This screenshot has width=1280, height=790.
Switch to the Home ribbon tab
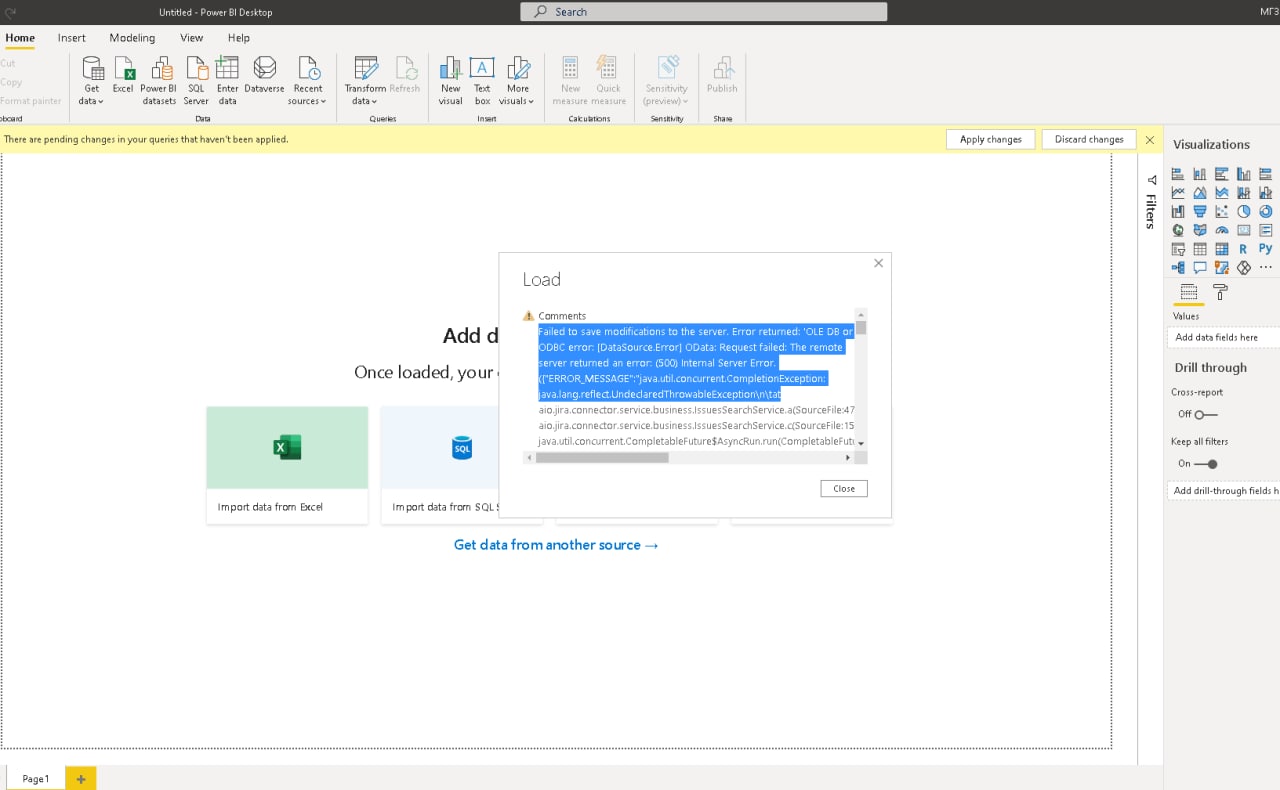tap(20, 38)
